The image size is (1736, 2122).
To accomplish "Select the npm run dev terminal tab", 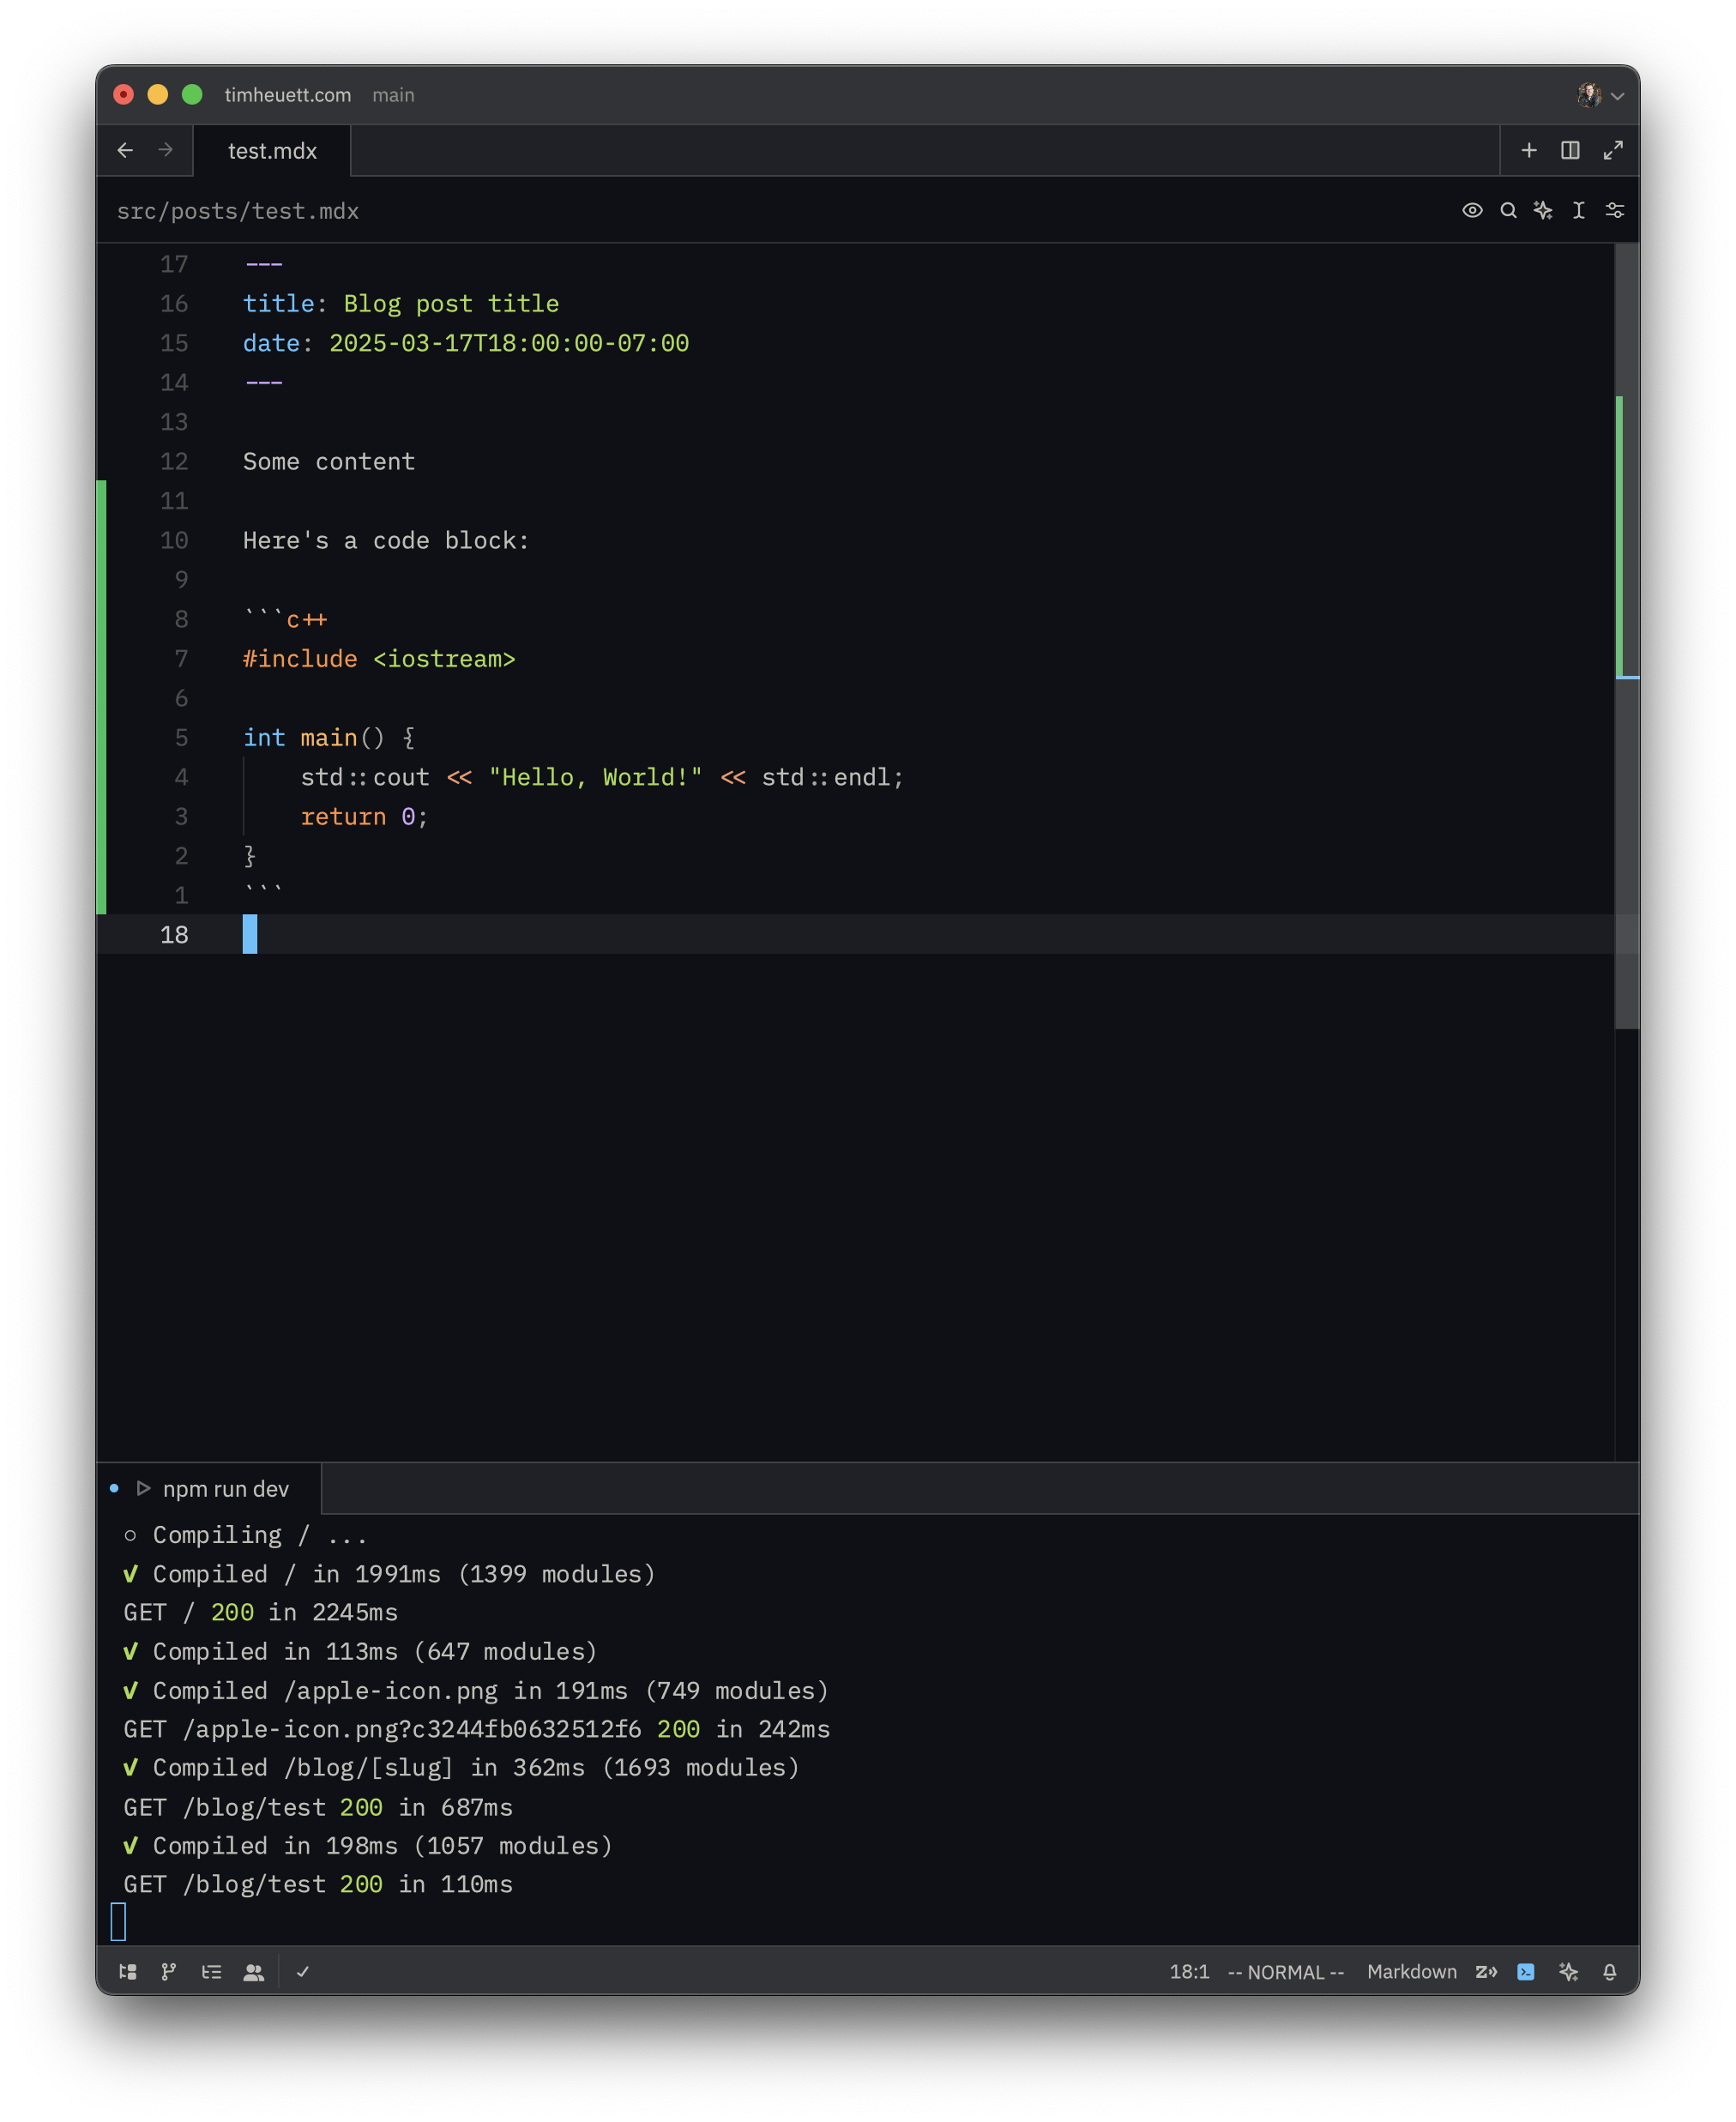I will pyautogui.click(x=210, y=1489).
